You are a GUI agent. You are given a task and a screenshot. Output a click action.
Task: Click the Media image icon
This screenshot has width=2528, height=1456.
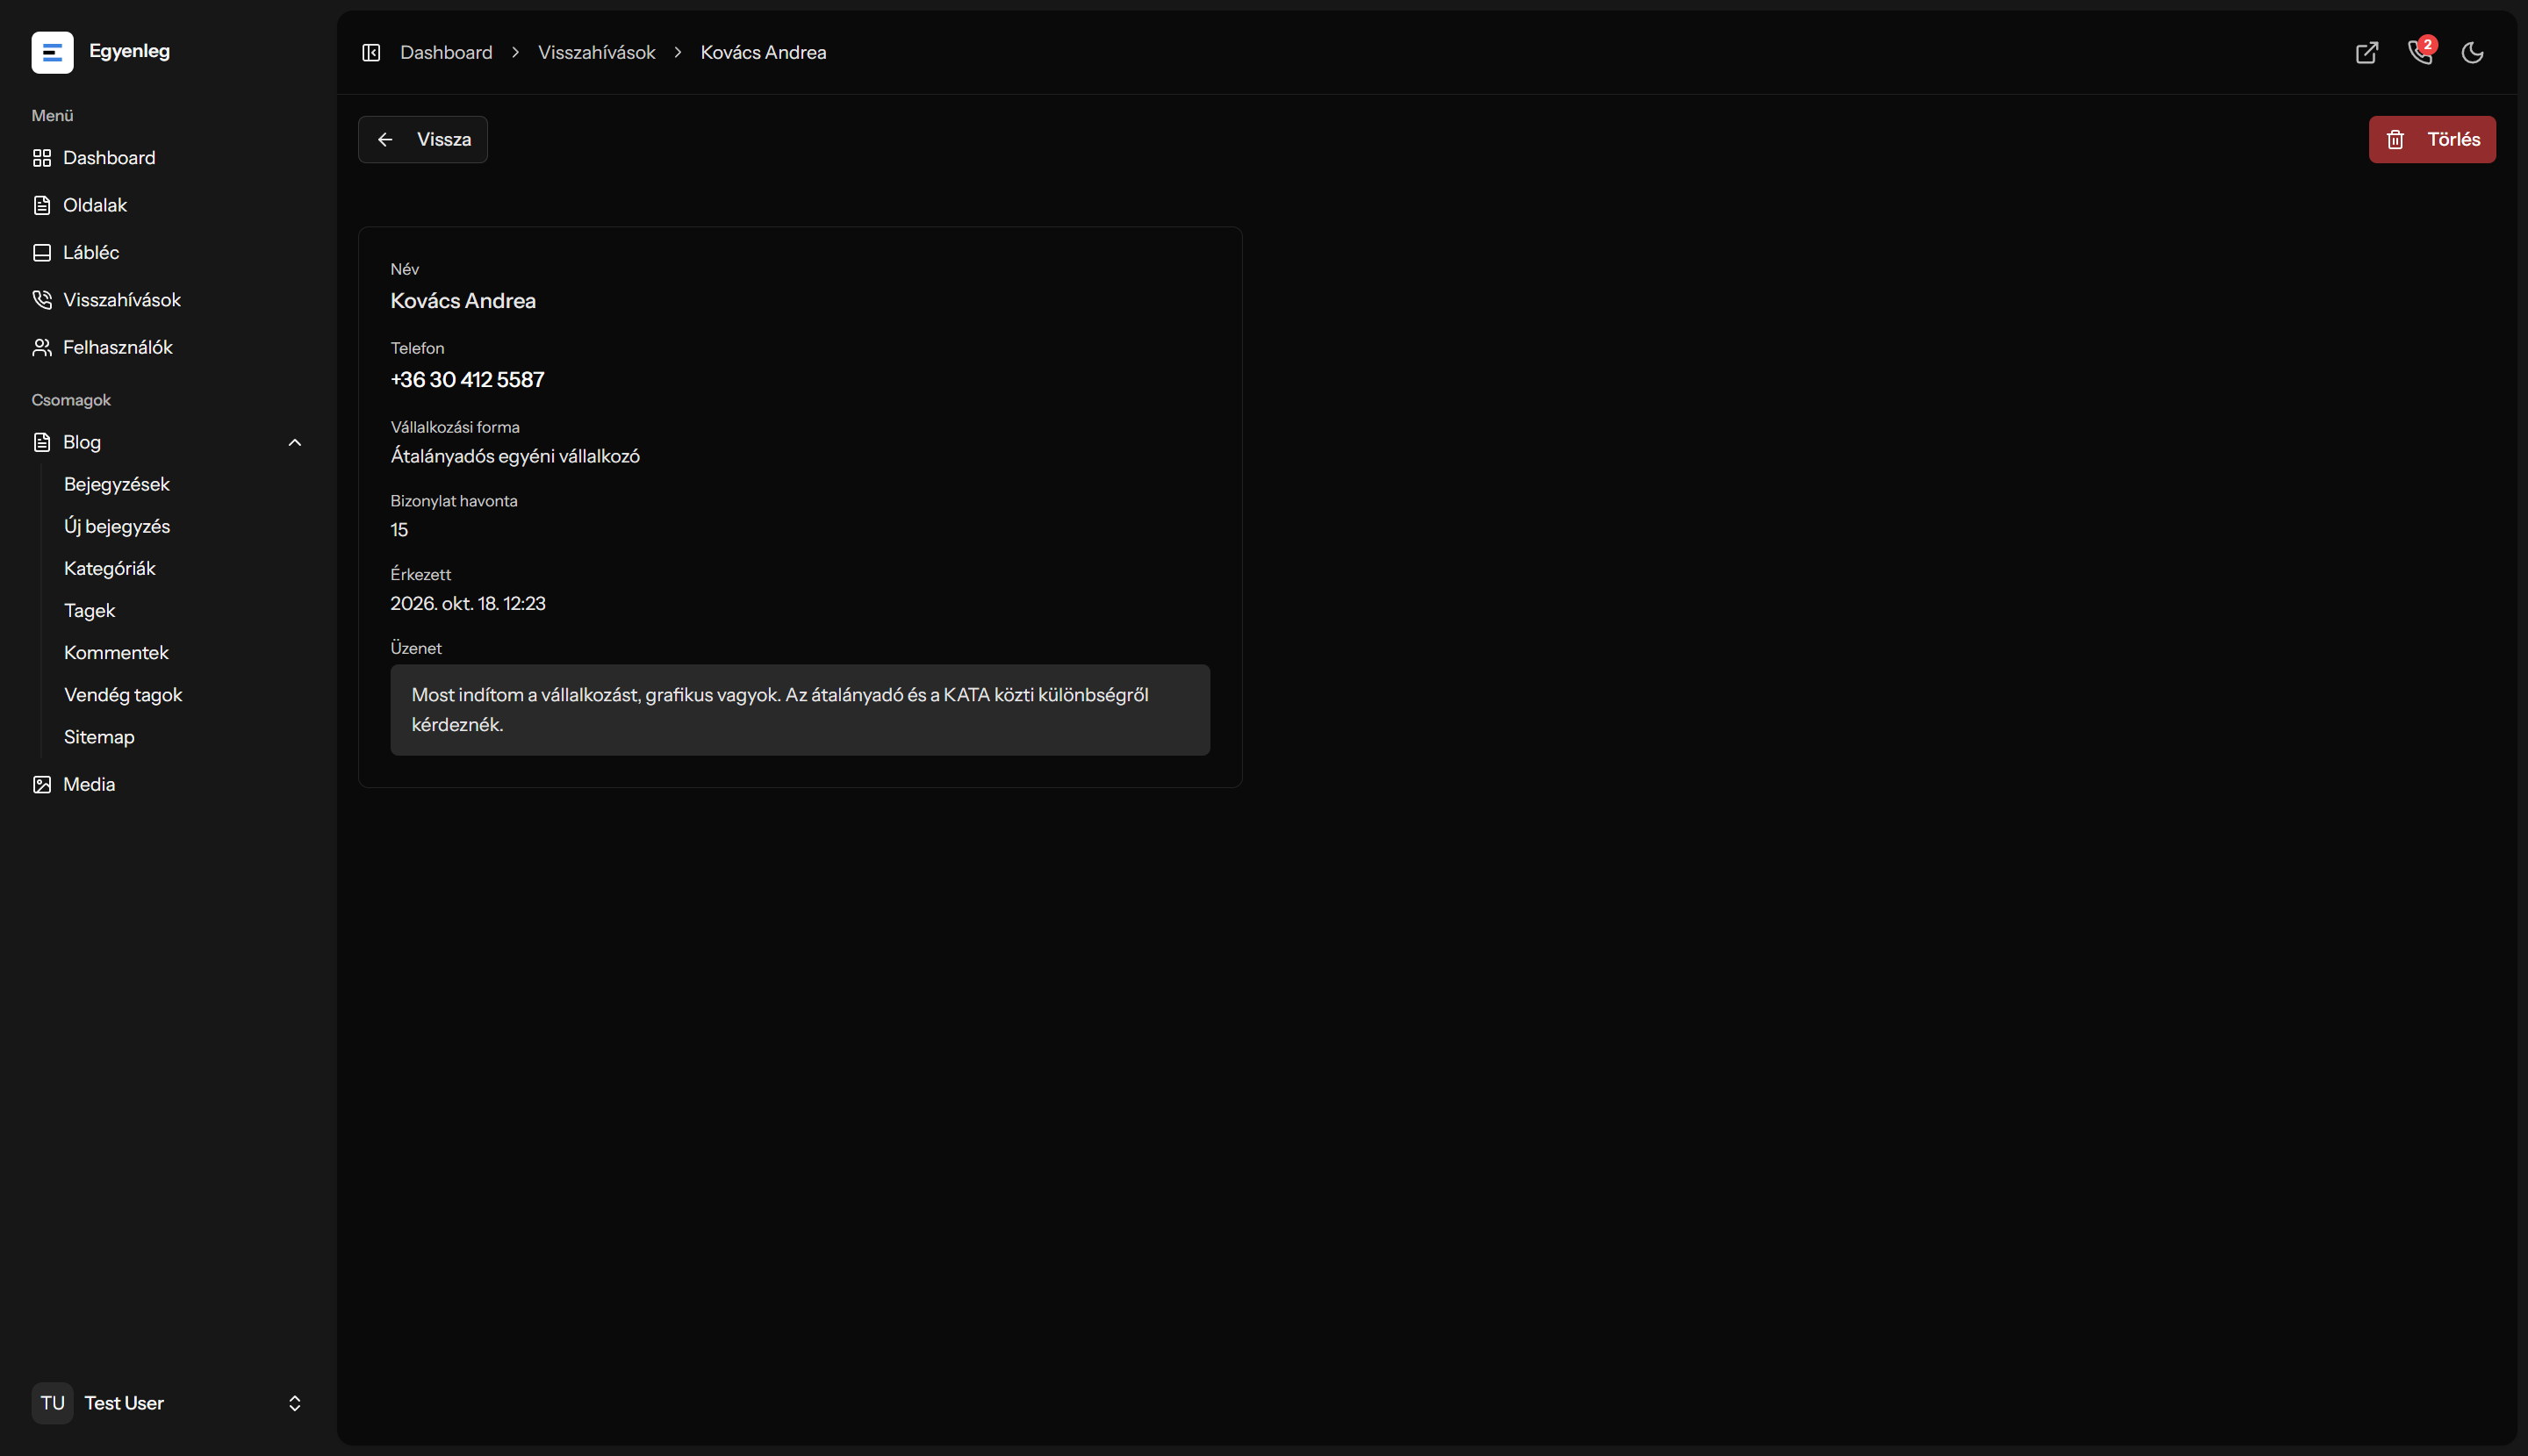point(42,784)
